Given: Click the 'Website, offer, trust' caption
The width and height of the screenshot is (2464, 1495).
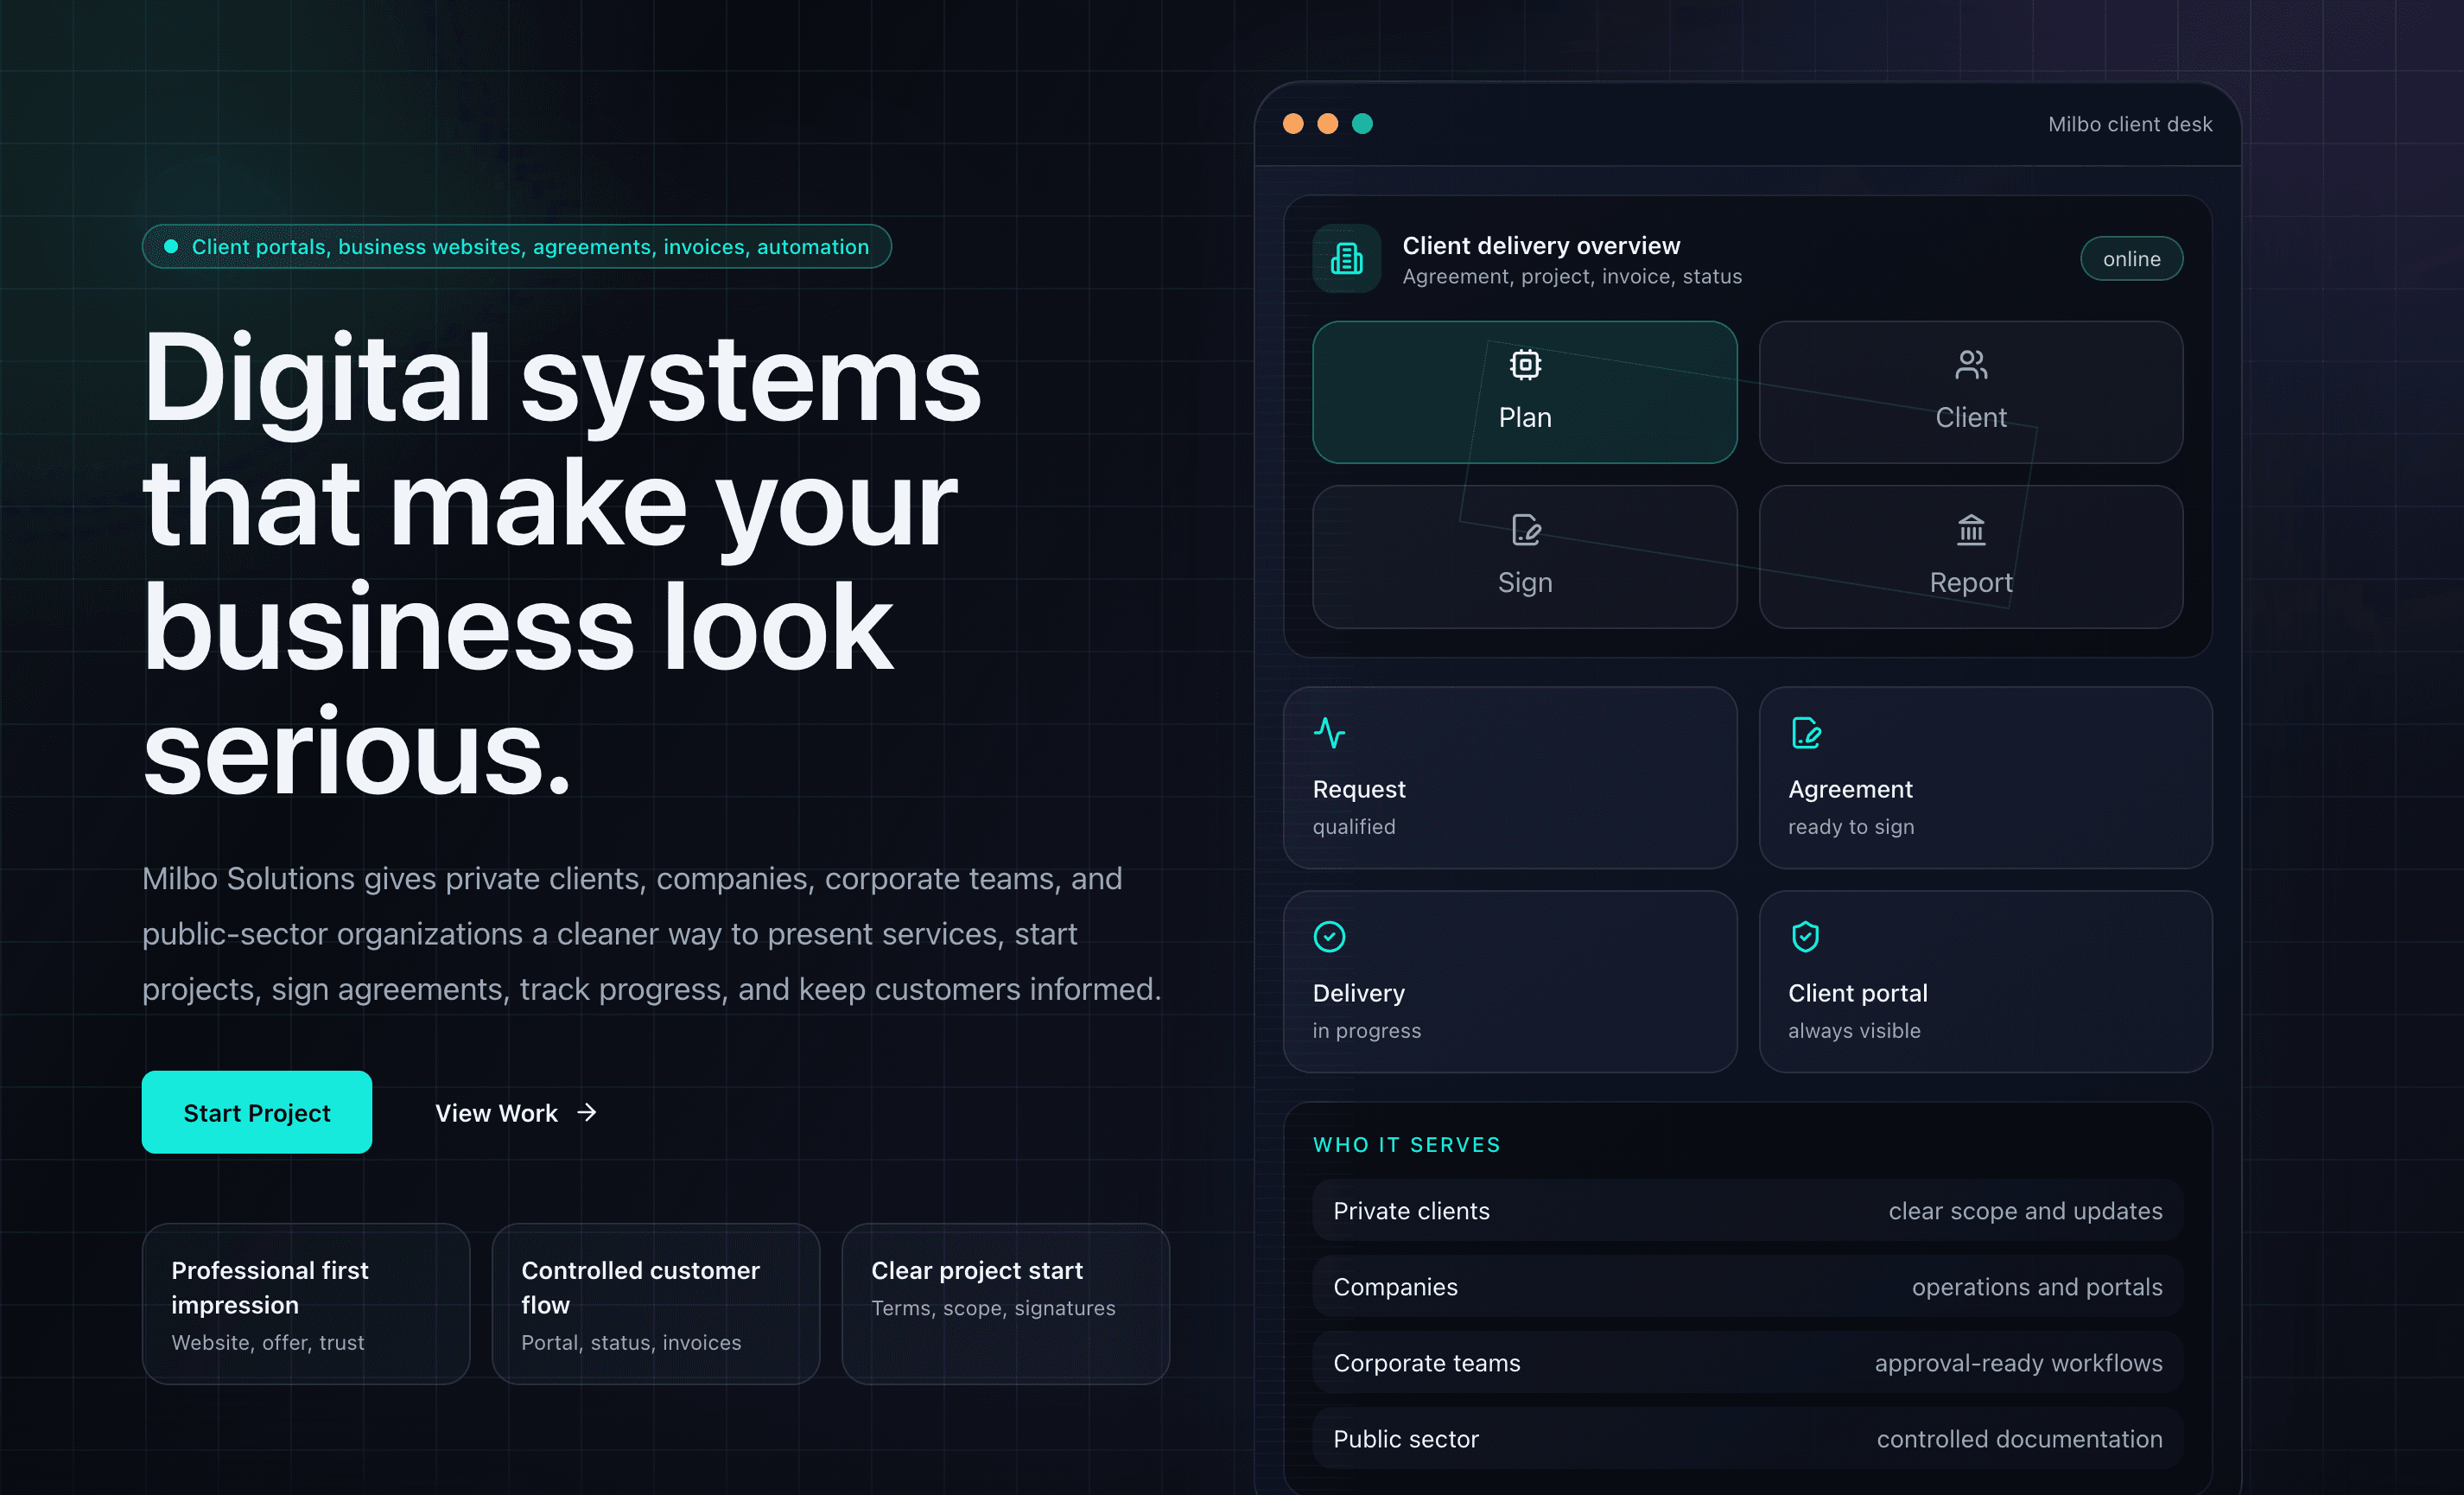Looking at the screenshot, I should pos(268,1342).
